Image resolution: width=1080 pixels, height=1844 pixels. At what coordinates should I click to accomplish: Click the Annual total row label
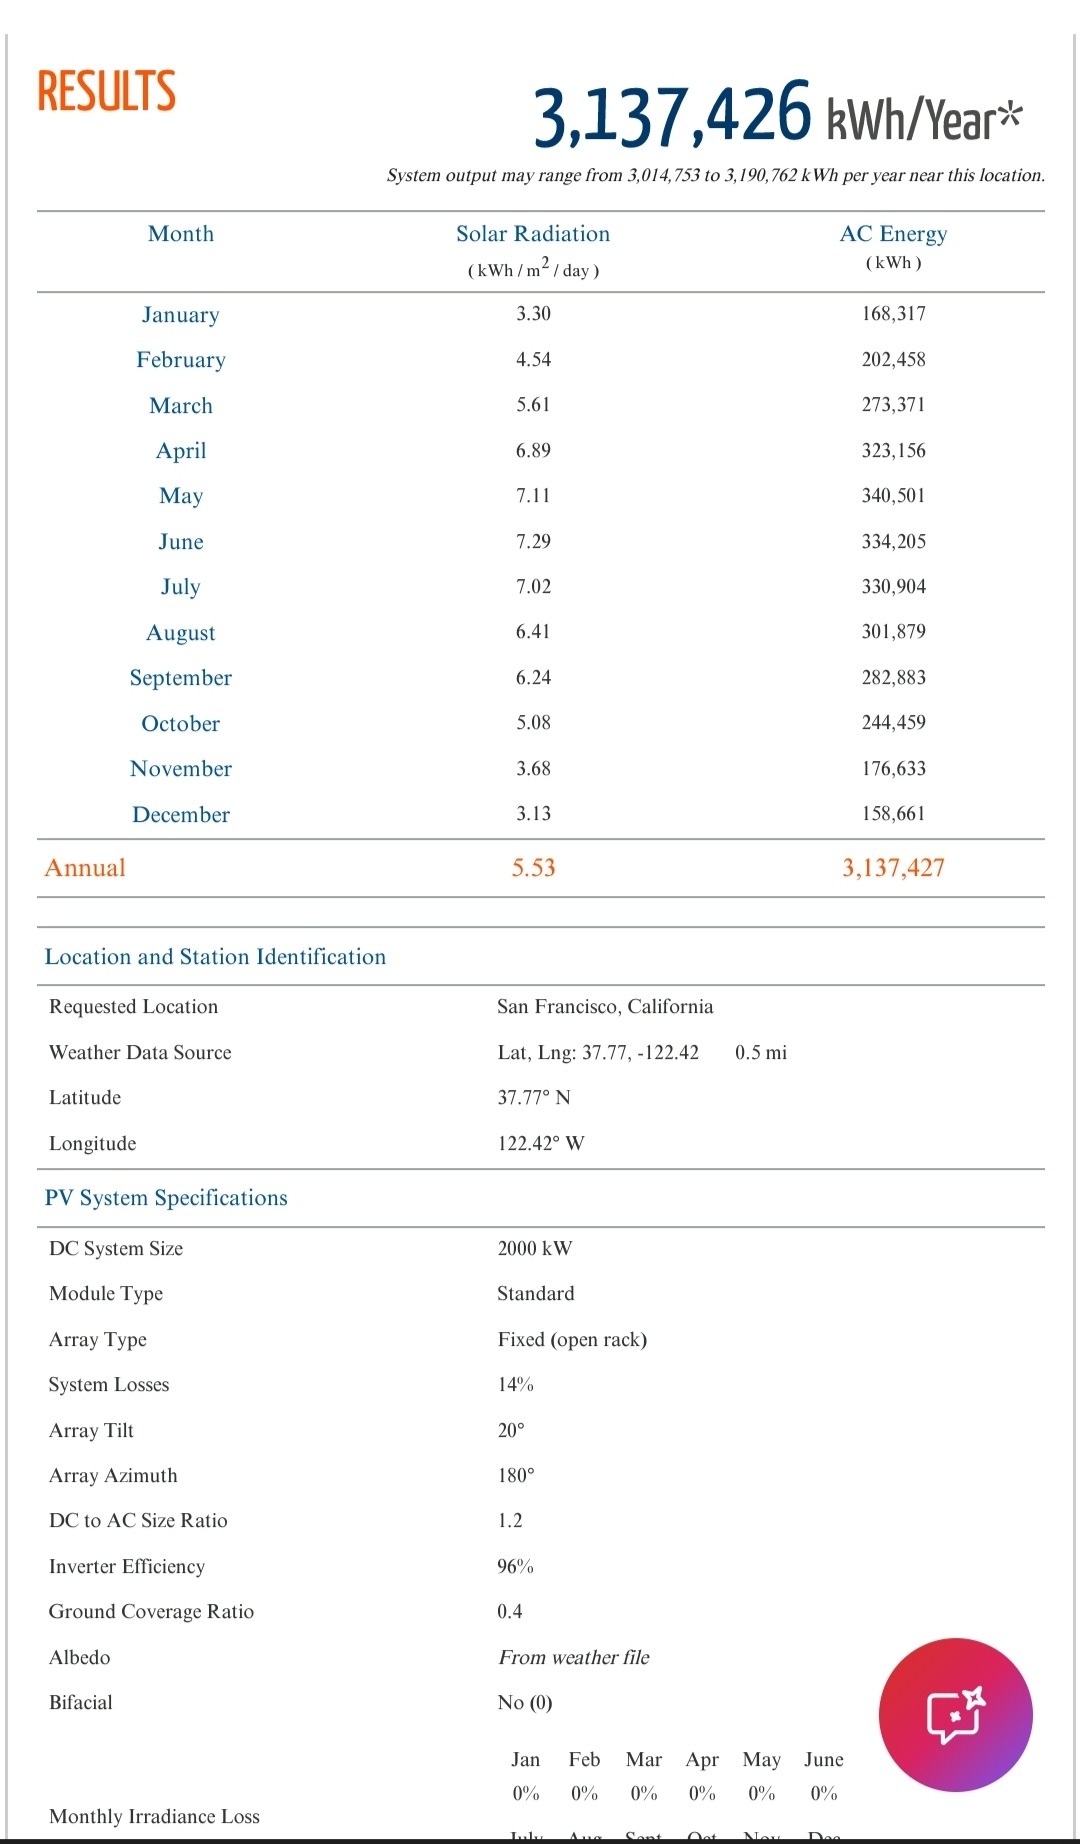click(86, 868)
